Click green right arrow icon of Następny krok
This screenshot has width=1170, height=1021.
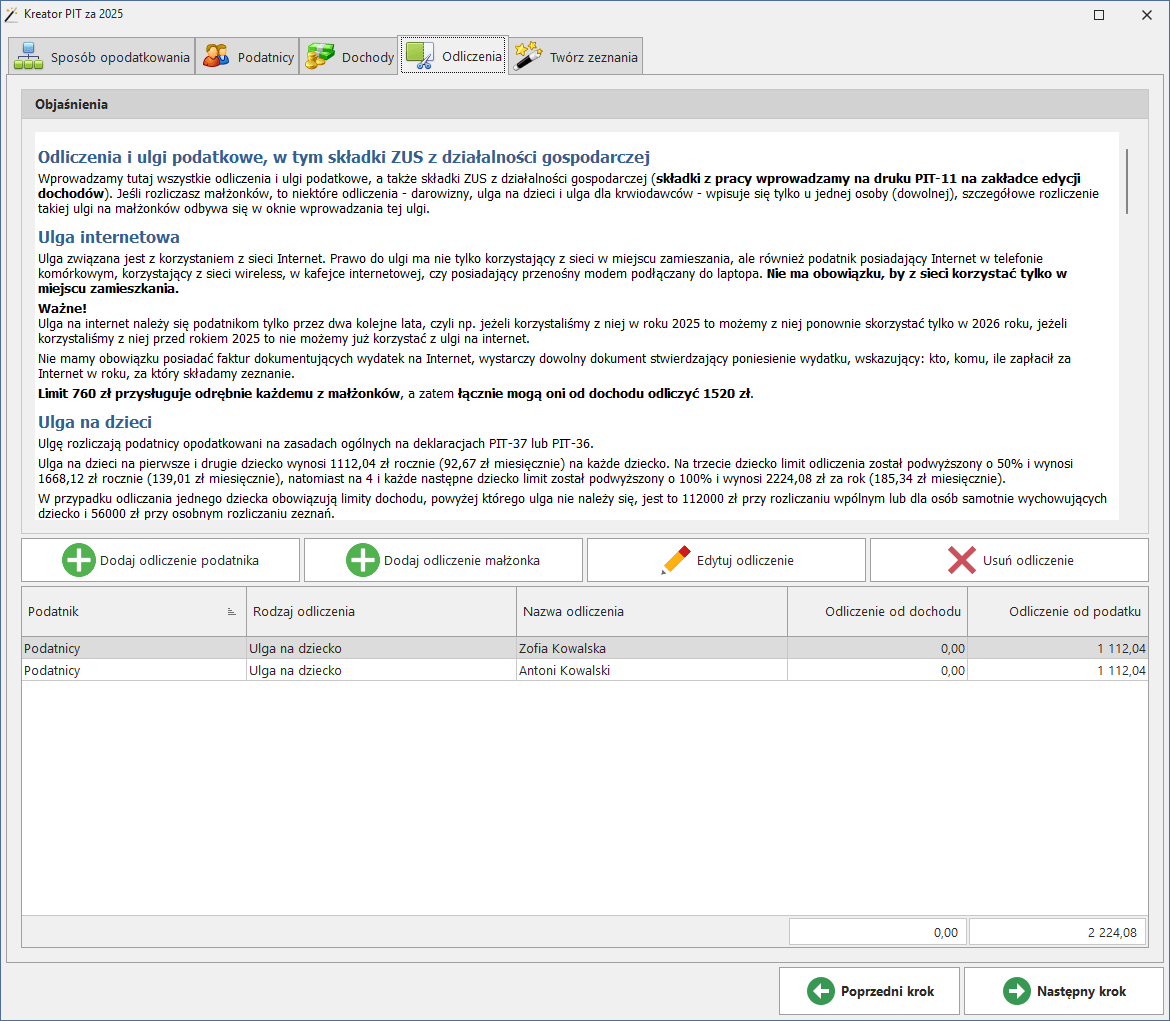pos(1016,991)
